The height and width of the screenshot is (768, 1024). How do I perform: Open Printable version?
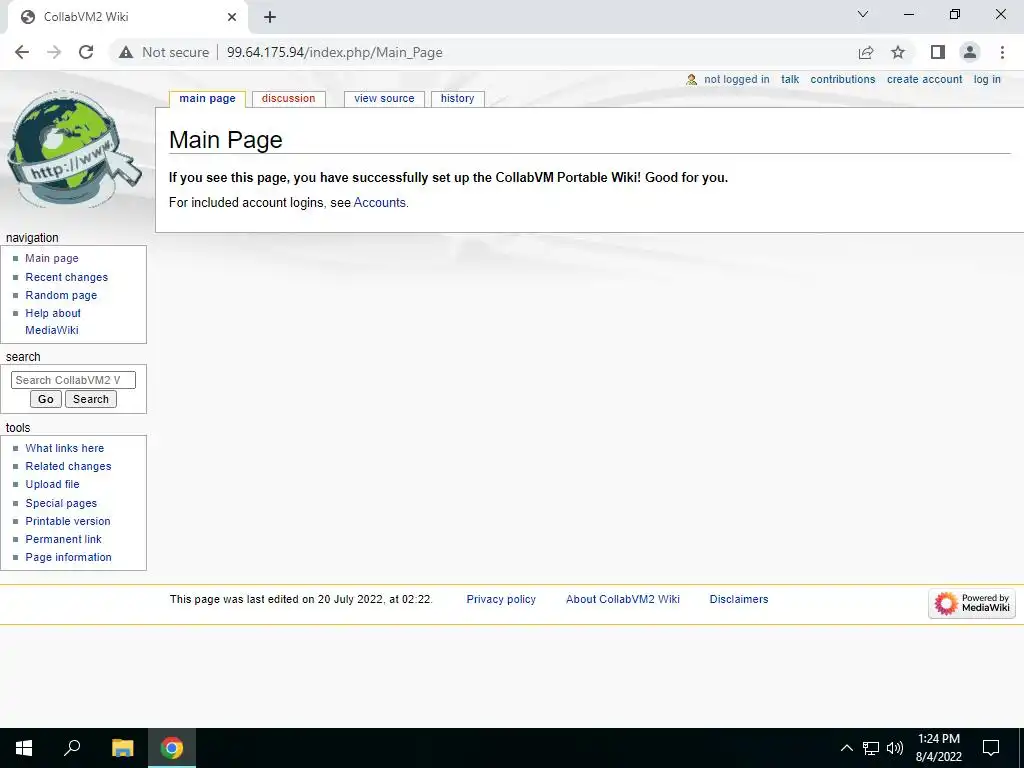click(68, 521)
